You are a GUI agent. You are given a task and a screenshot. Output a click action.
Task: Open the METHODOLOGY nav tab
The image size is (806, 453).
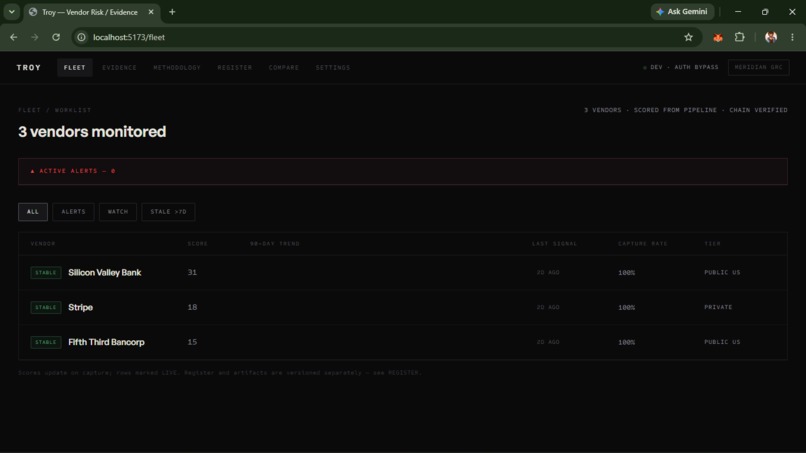click(177, 67)
